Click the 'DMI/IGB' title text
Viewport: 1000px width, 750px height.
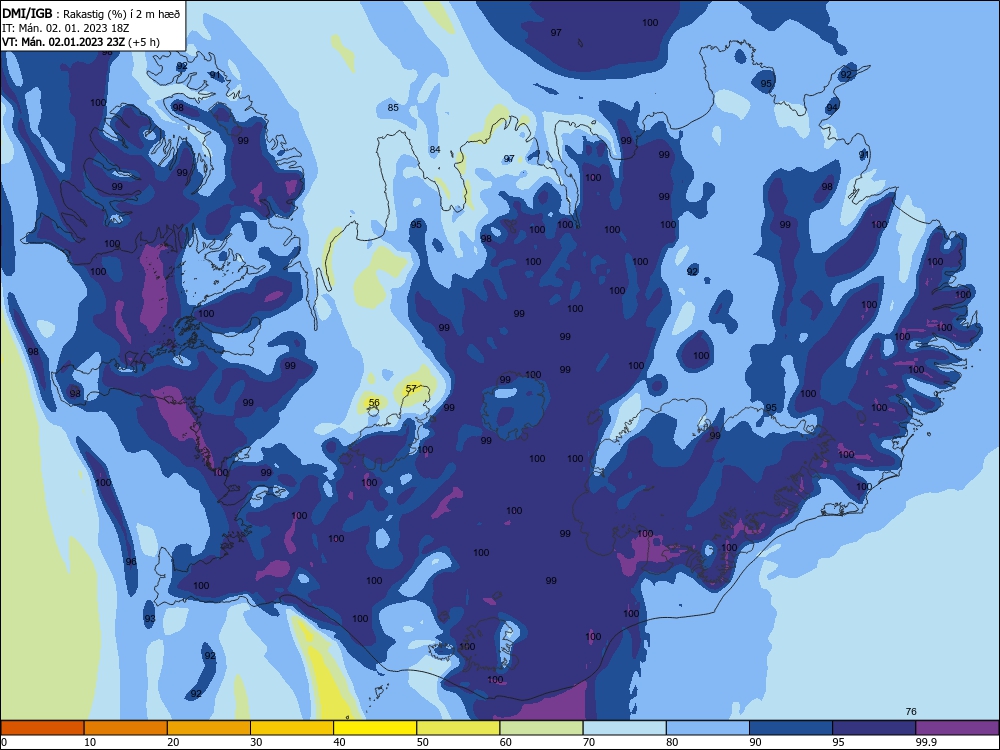(27, 14)
